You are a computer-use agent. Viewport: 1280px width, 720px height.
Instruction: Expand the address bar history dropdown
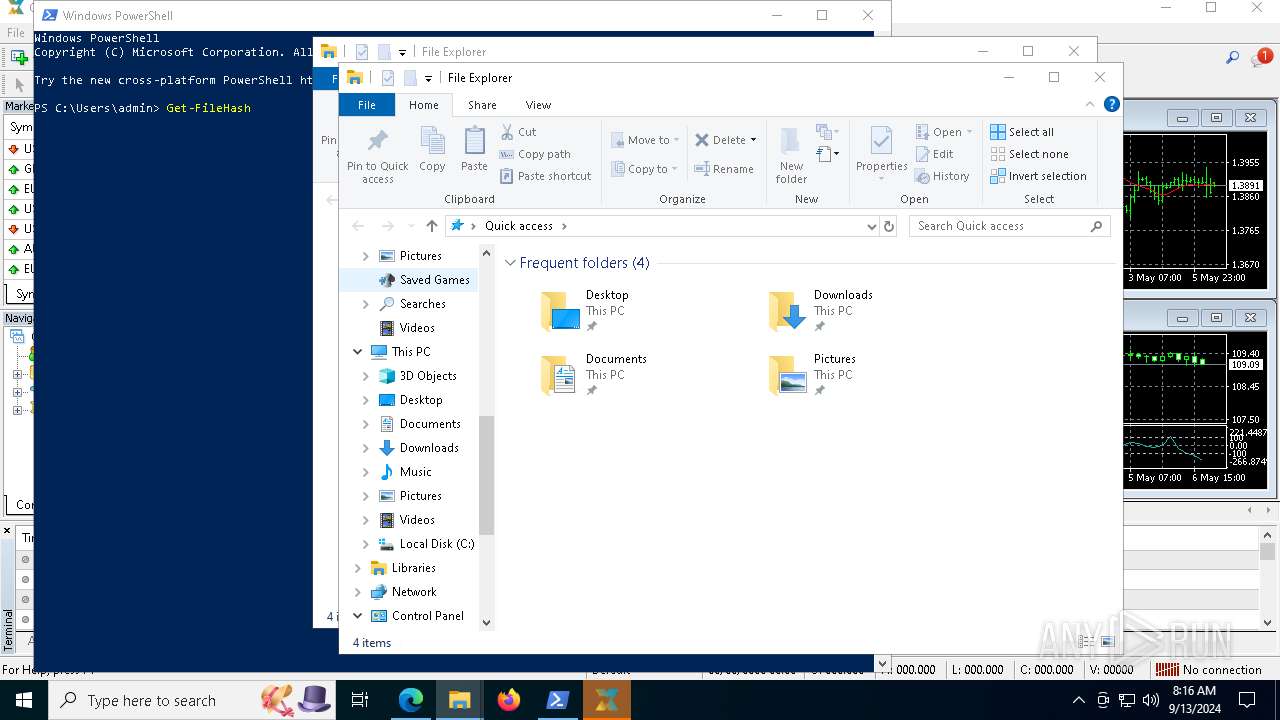(x=871, y=226)
